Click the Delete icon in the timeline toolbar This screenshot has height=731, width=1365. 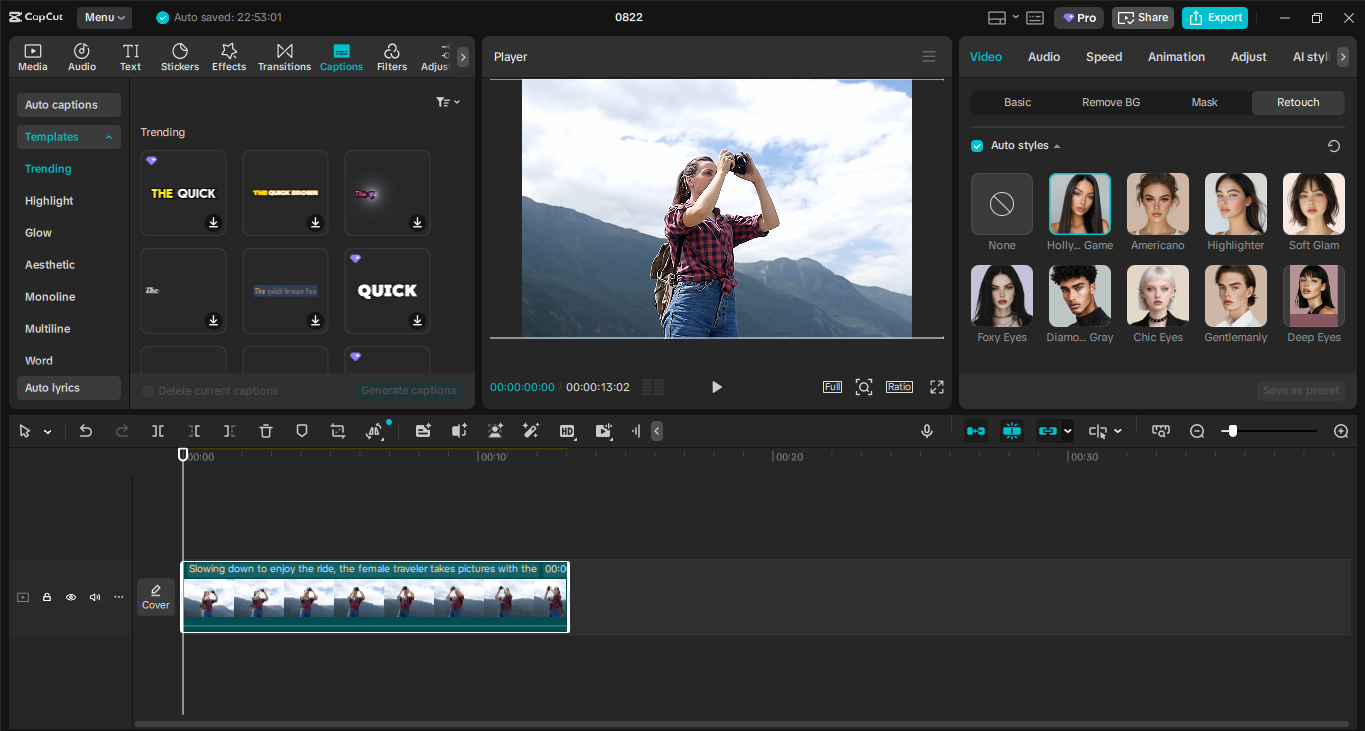point(265,431)
